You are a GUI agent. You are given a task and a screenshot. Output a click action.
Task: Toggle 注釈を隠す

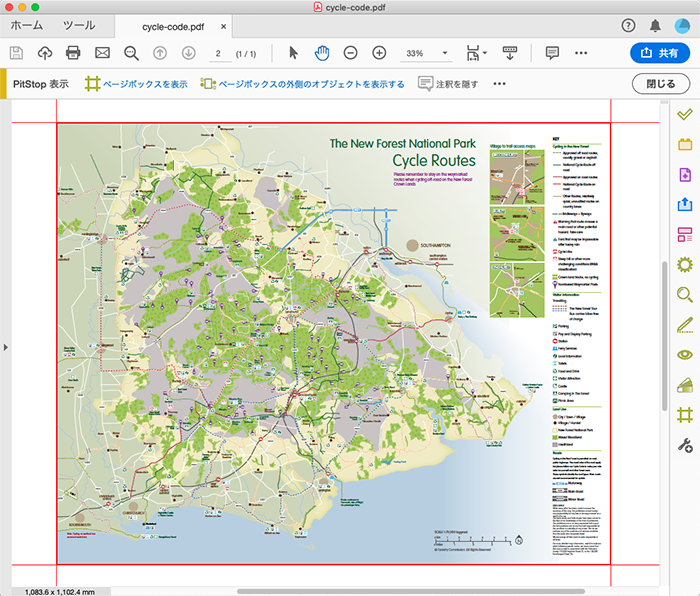pos(448,84)
